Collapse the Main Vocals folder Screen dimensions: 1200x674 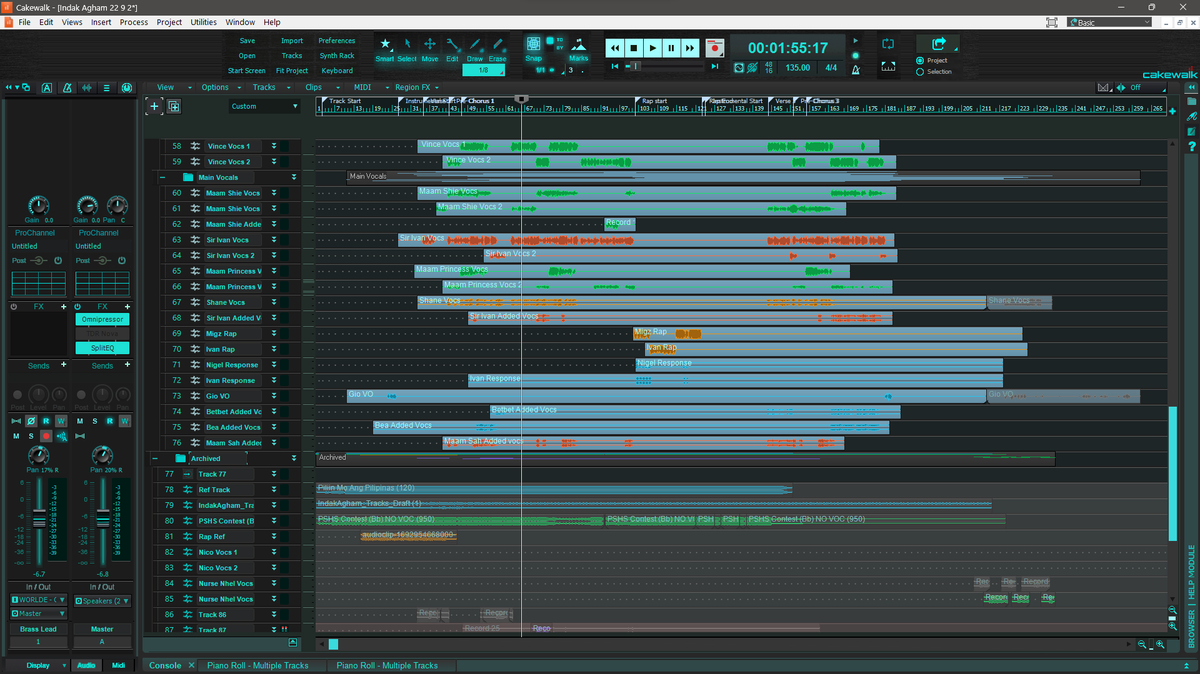(x=162, y=177)
